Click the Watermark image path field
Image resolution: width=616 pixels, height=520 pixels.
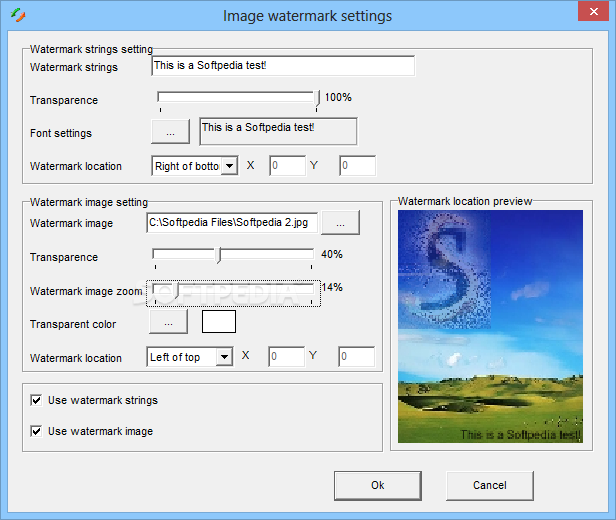tap(232, 223)
